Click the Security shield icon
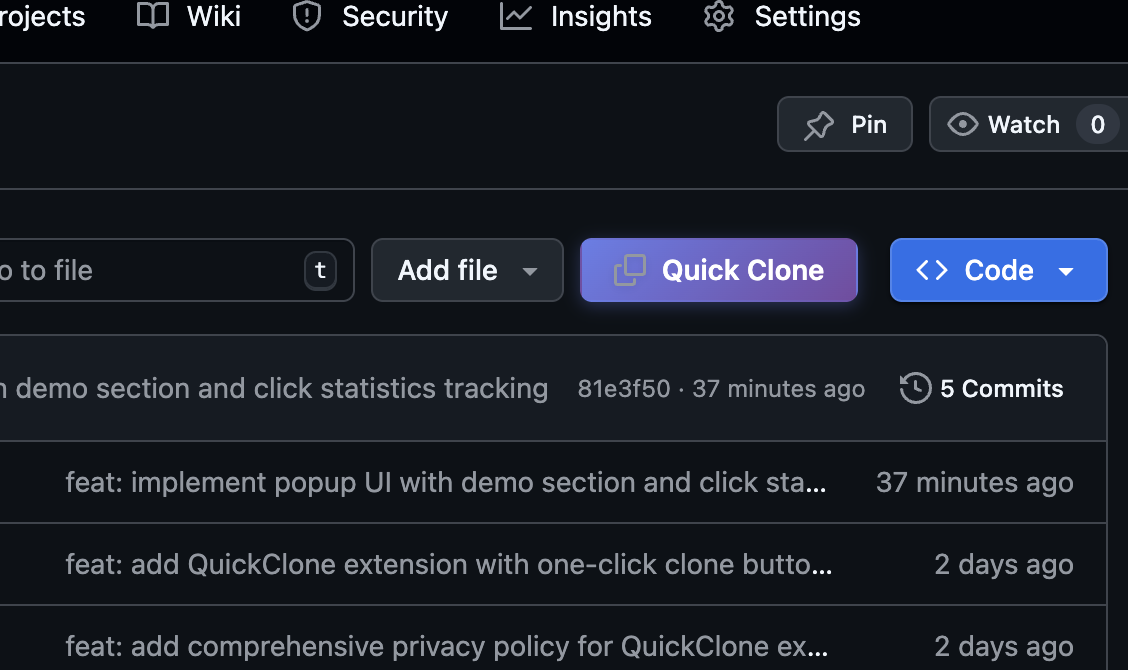The height and width of the screenshot is (670, 1128). click(x=305, y=16)
